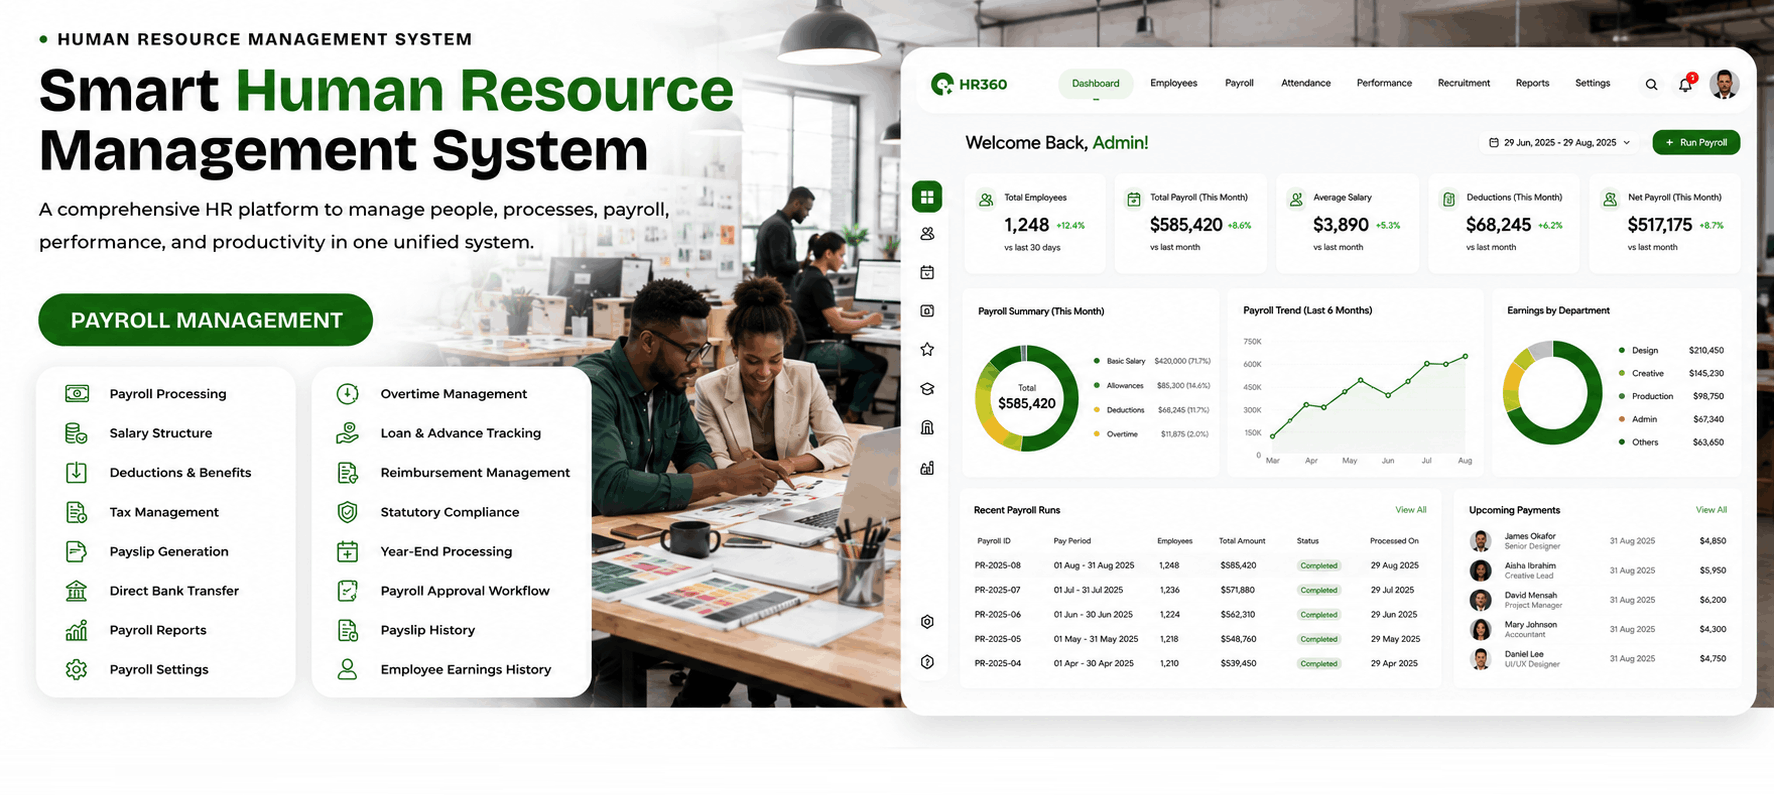1774x795 pixels.
Task: Click the Earnings by Department donut chart
Action: (1553, 392)
